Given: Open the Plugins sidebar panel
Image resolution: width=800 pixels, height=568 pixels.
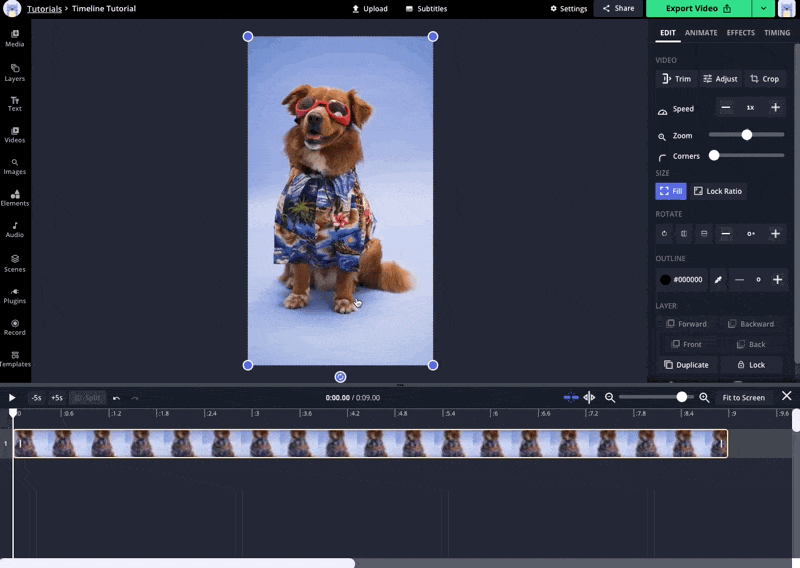Looking at the screenshot, I should pos(15,295).
